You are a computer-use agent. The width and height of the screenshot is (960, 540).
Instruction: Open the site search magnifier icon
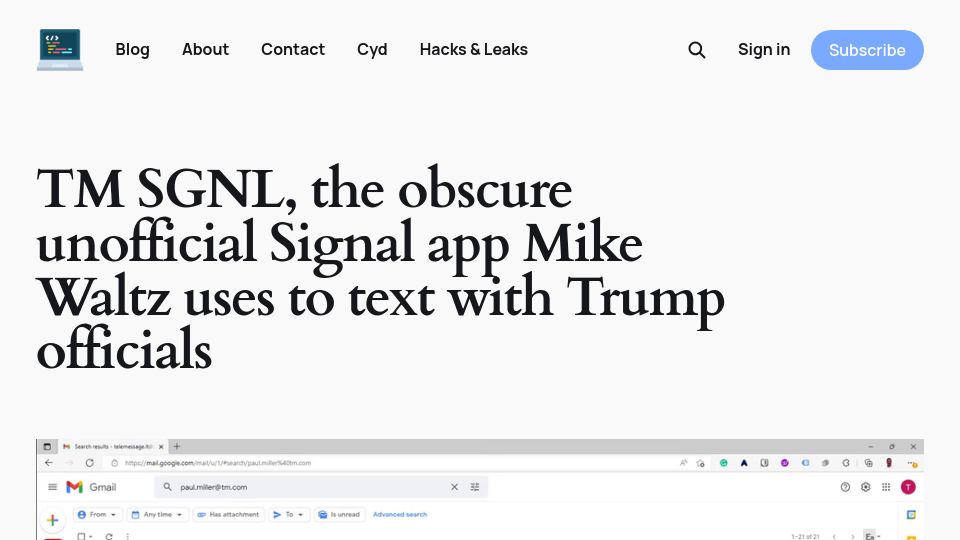point(696,50)
